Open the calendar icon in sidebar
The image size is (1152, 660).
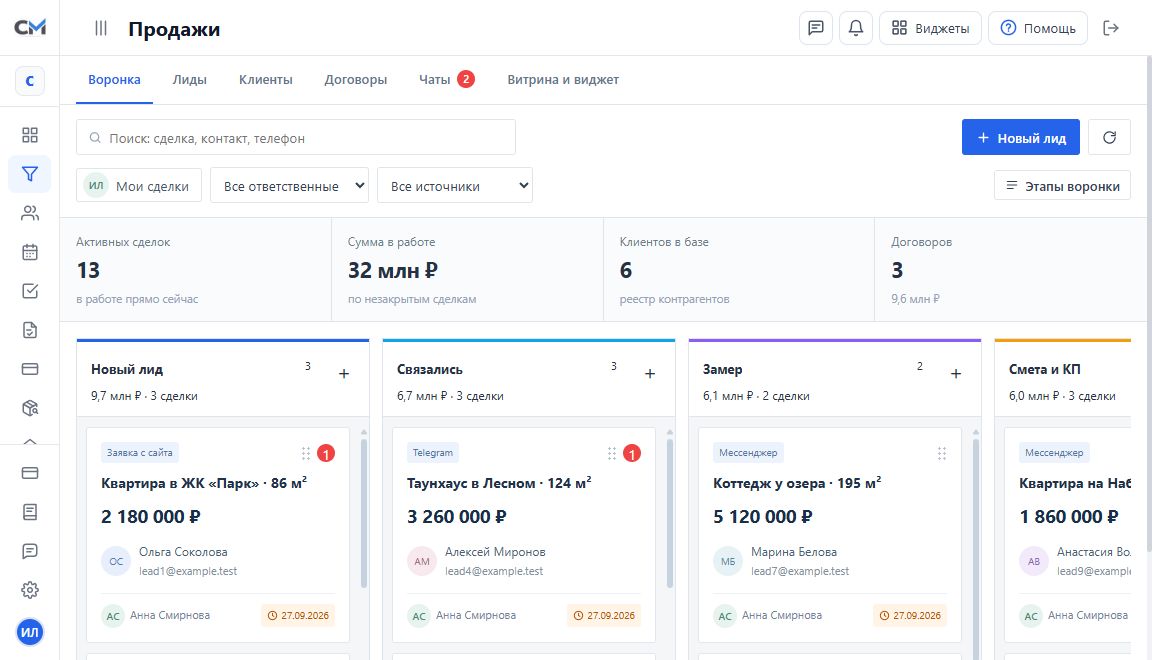pyautogui.click(x=30, y=252)
